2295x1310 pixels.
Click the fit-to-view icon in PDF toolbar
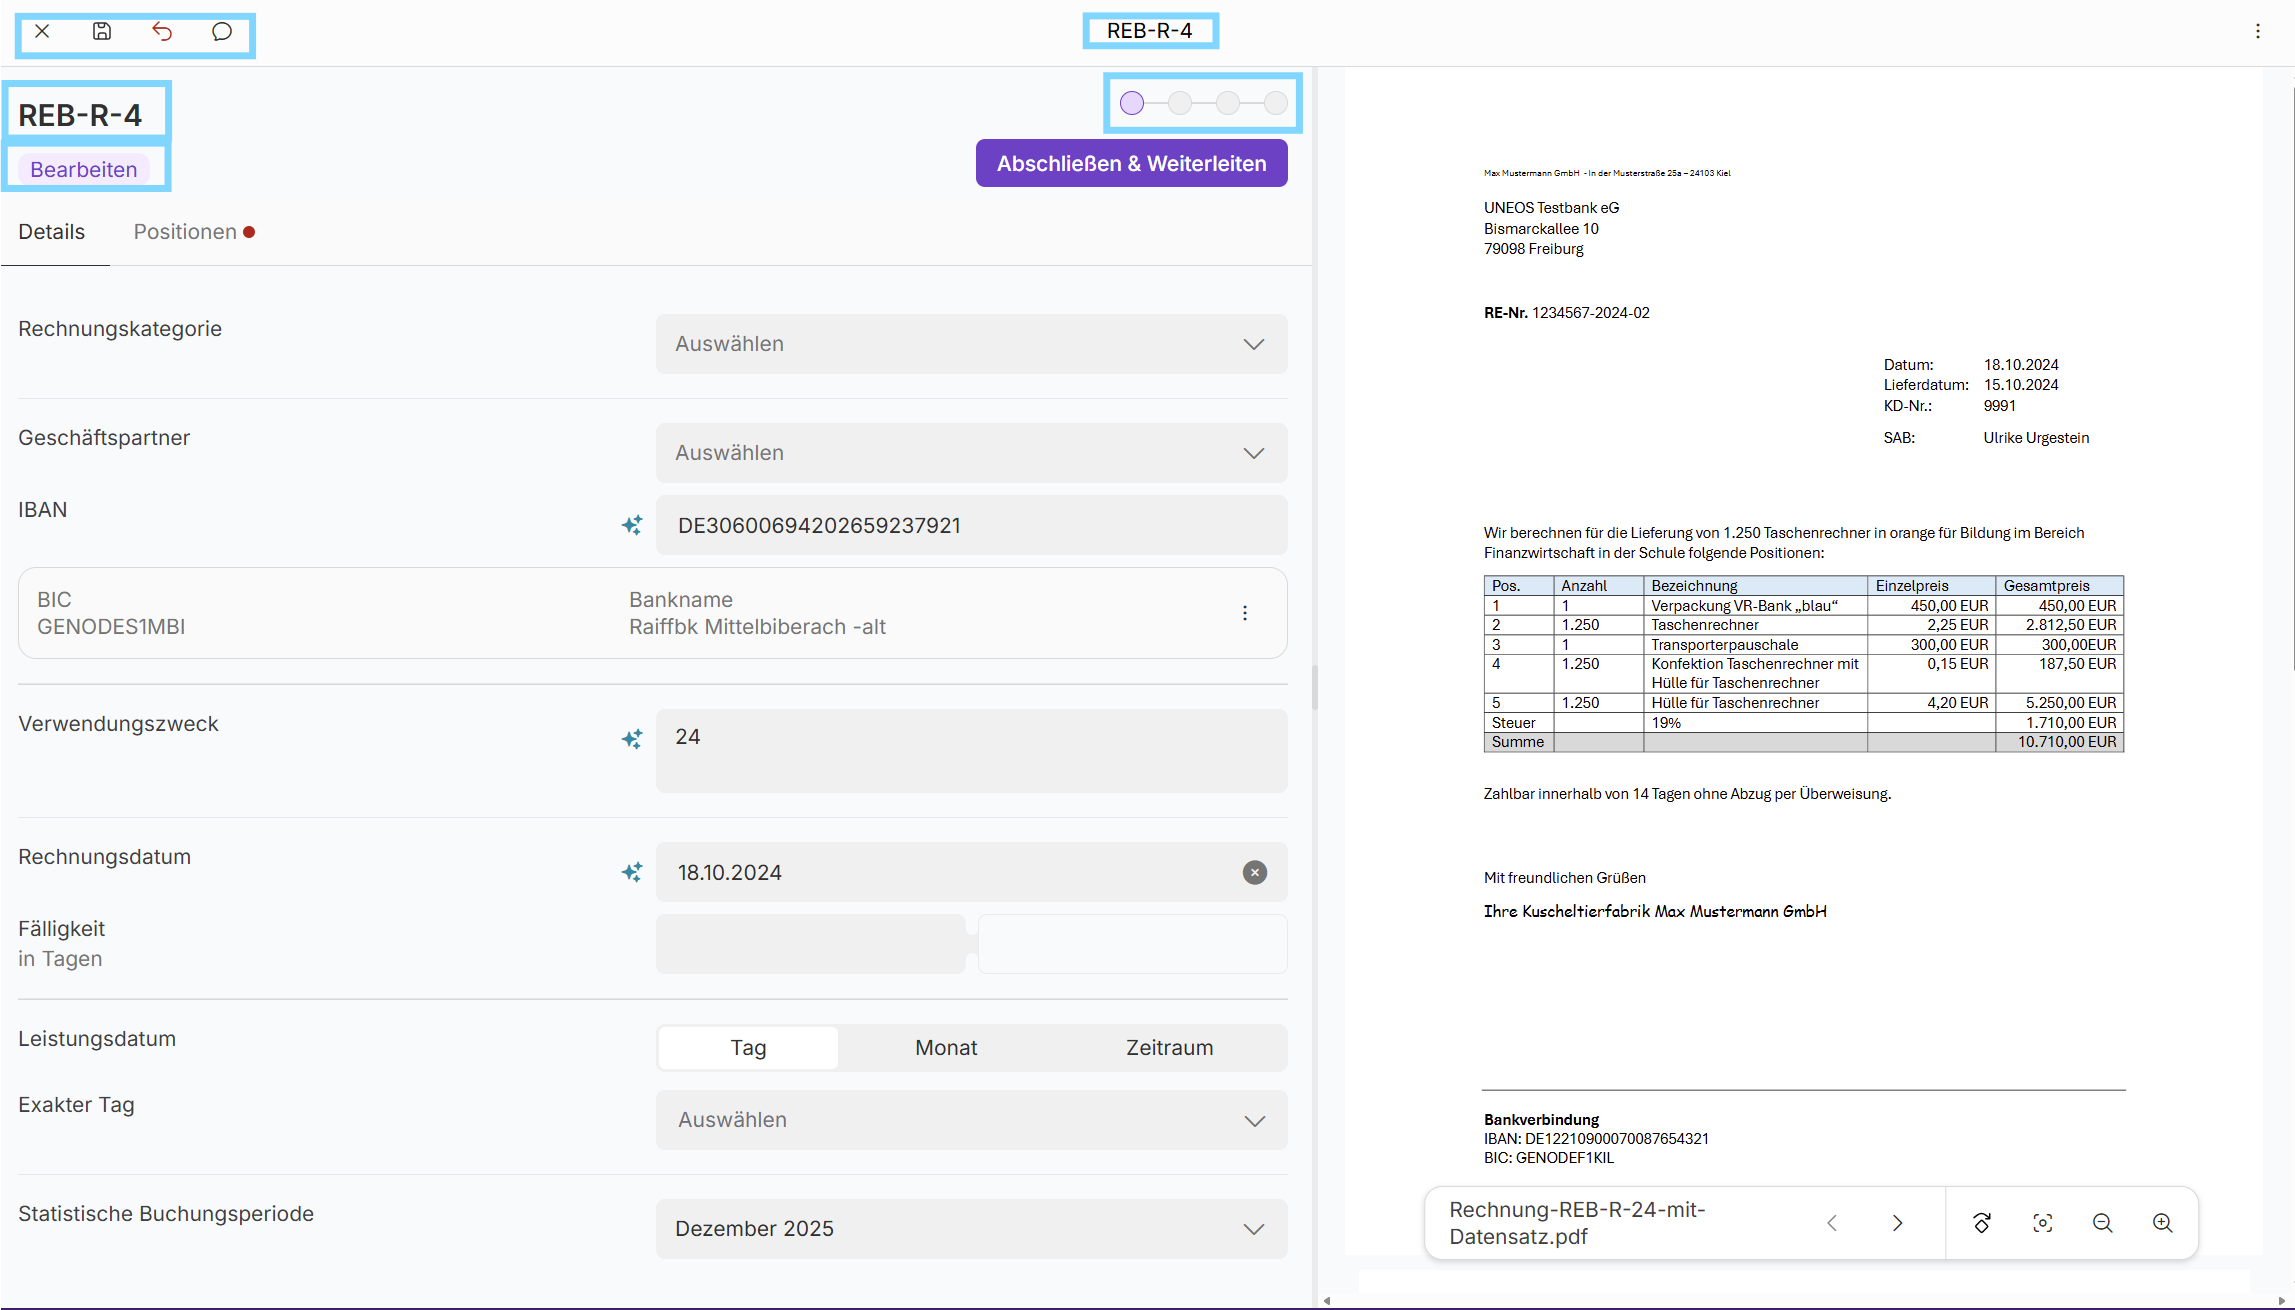click(x=2043, y=1223)
